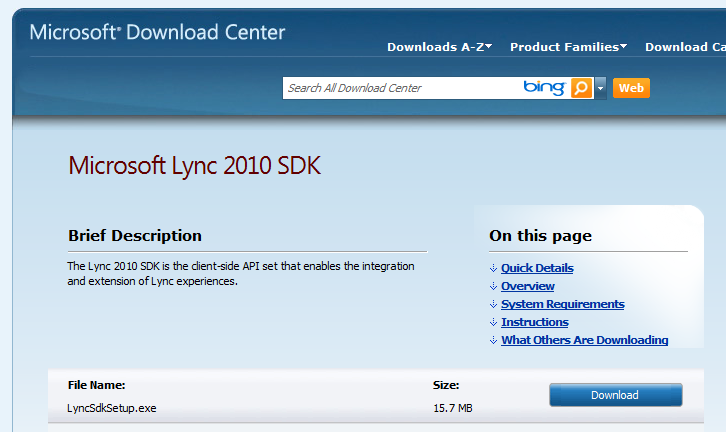726x432 pixels.
Task: Click the Microsoft Download Center logo
Action: pyautogui.click(x=157, y=32)
